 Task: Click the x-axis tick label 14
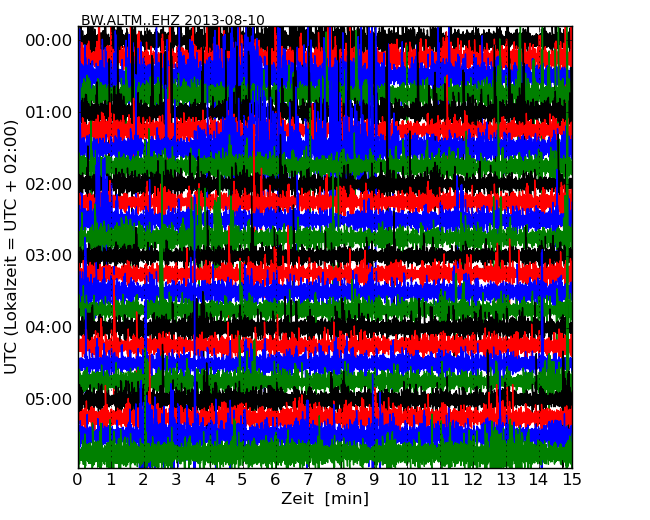point(538,479)
